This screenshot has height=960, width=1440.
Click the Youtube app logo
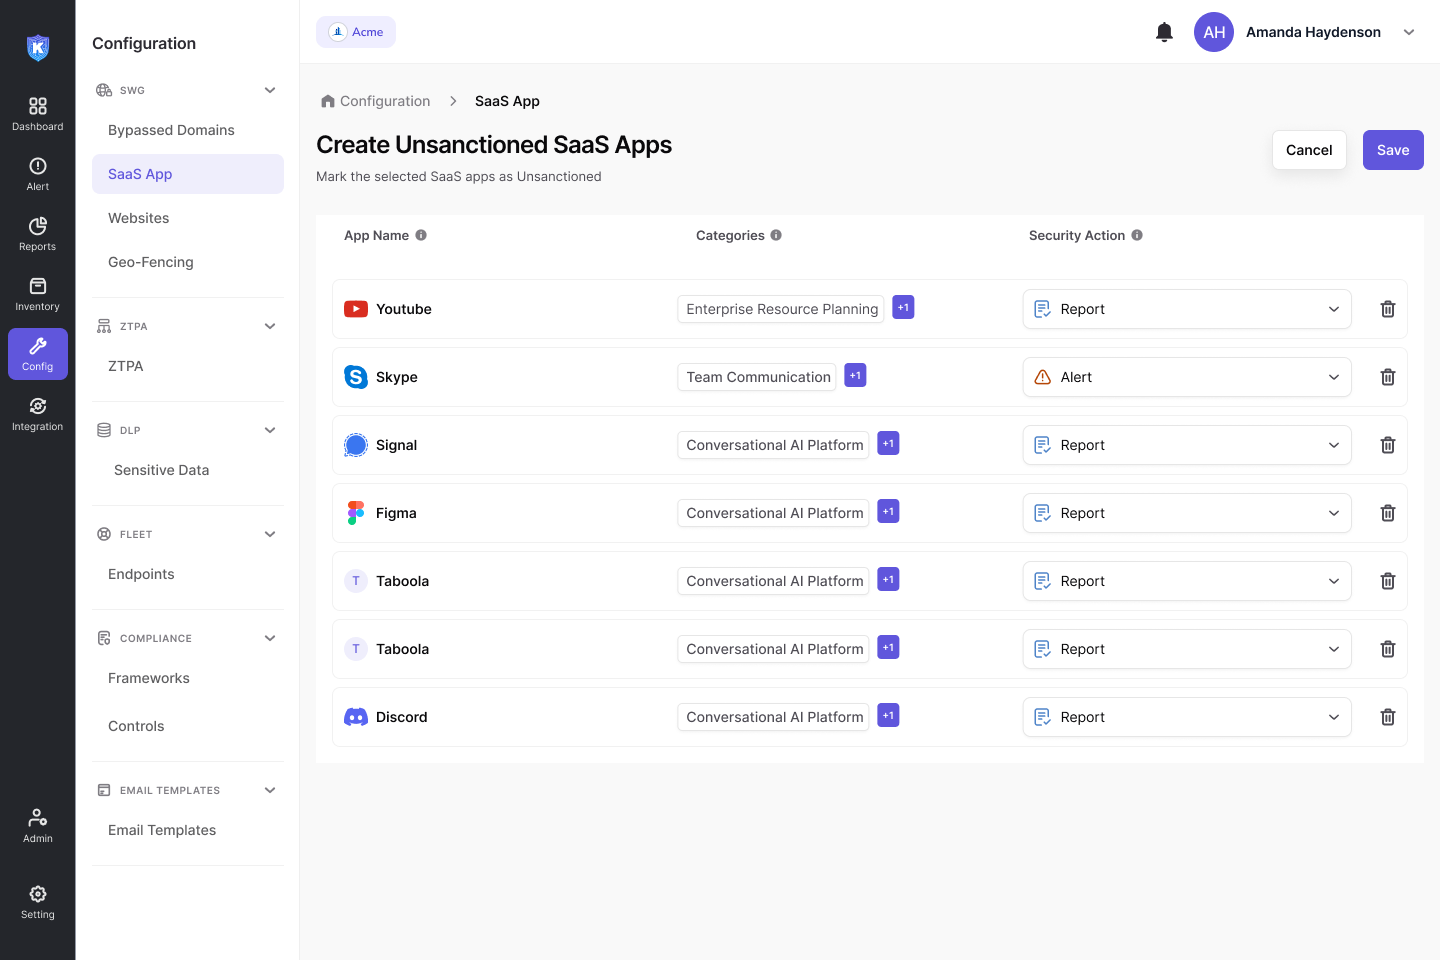356,309
